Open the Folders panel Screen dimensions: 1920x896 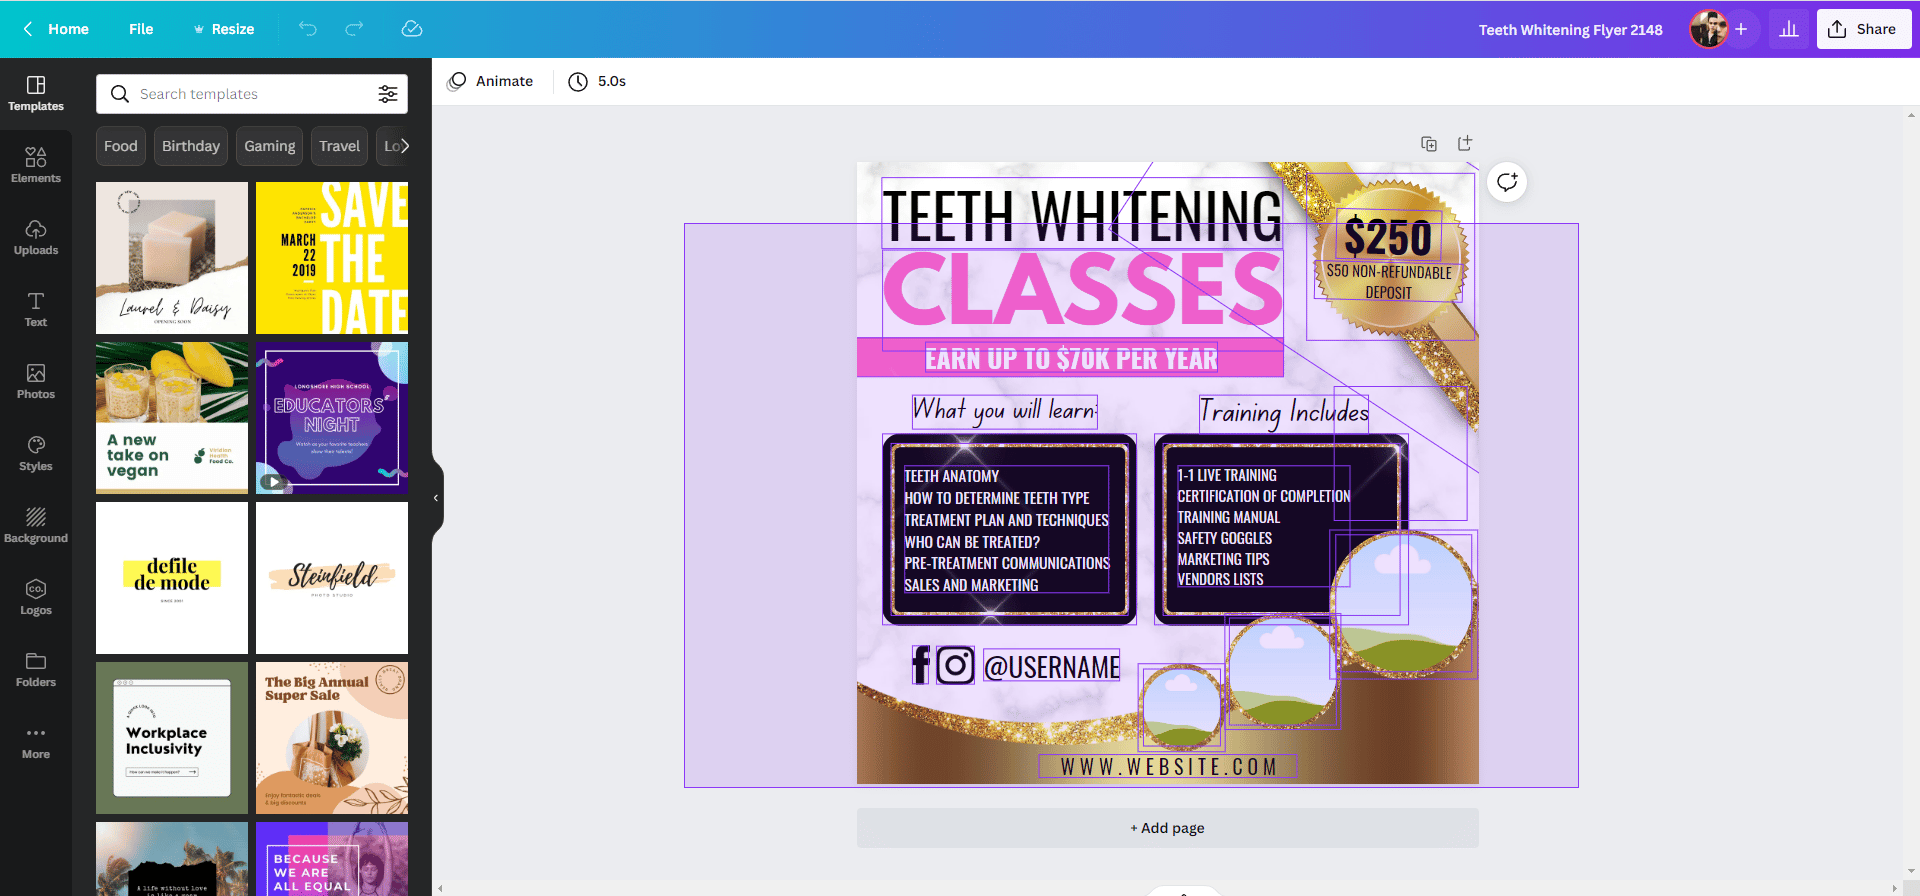tap(36, 669)
